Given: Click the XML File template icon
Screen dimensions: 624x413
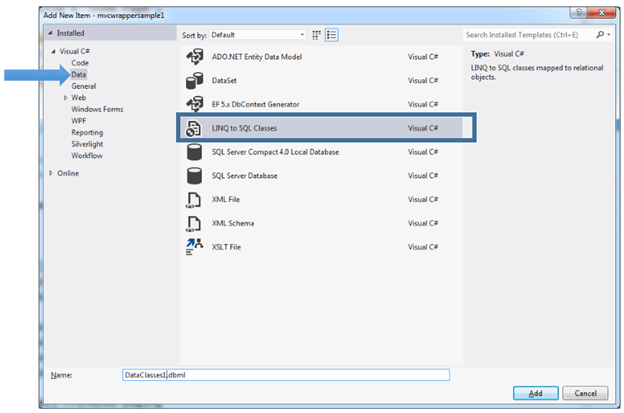Looking at the screenshot, I should [194, 200].
